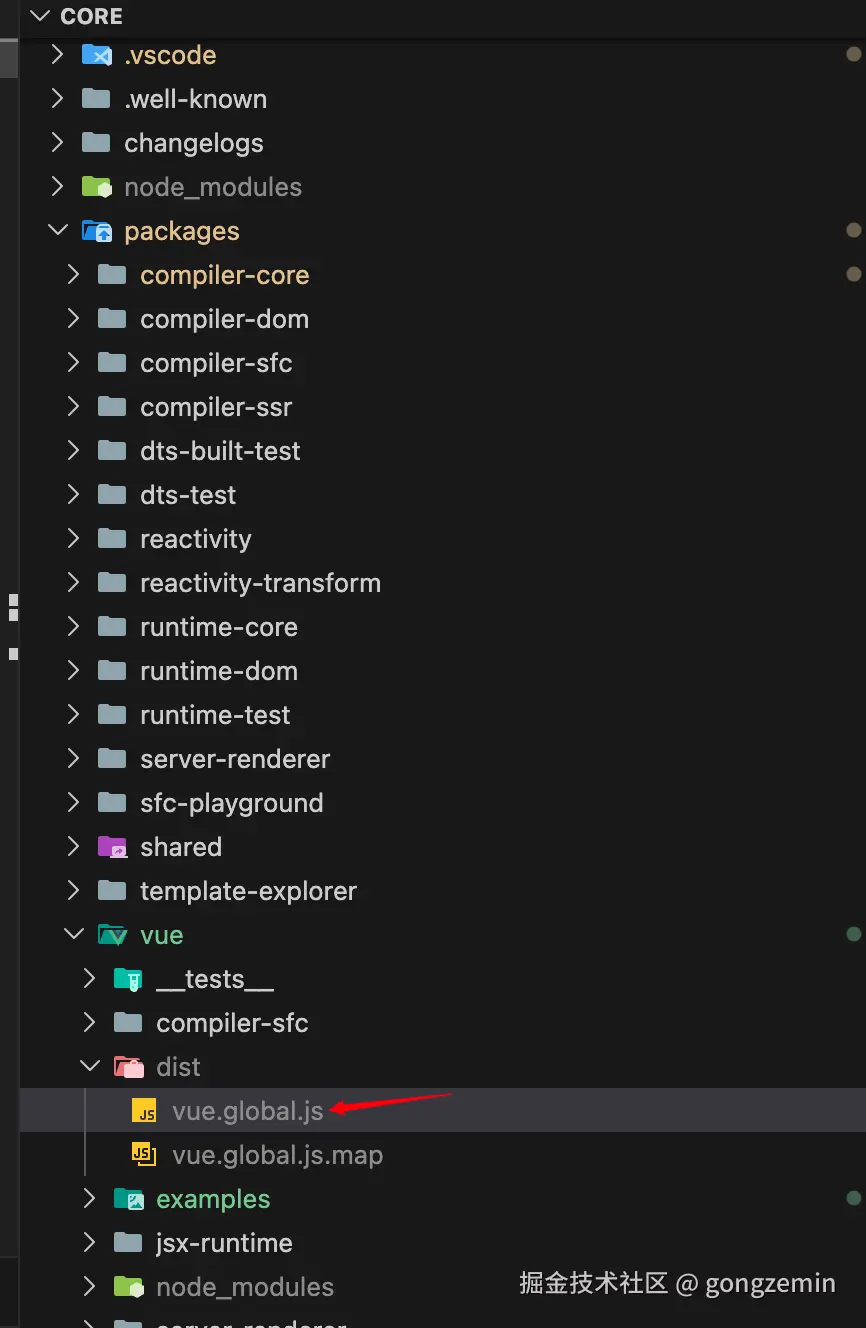Collapse the dist folder chevron
Viewport: 866px width, 1328px height.
[89, 1067]
